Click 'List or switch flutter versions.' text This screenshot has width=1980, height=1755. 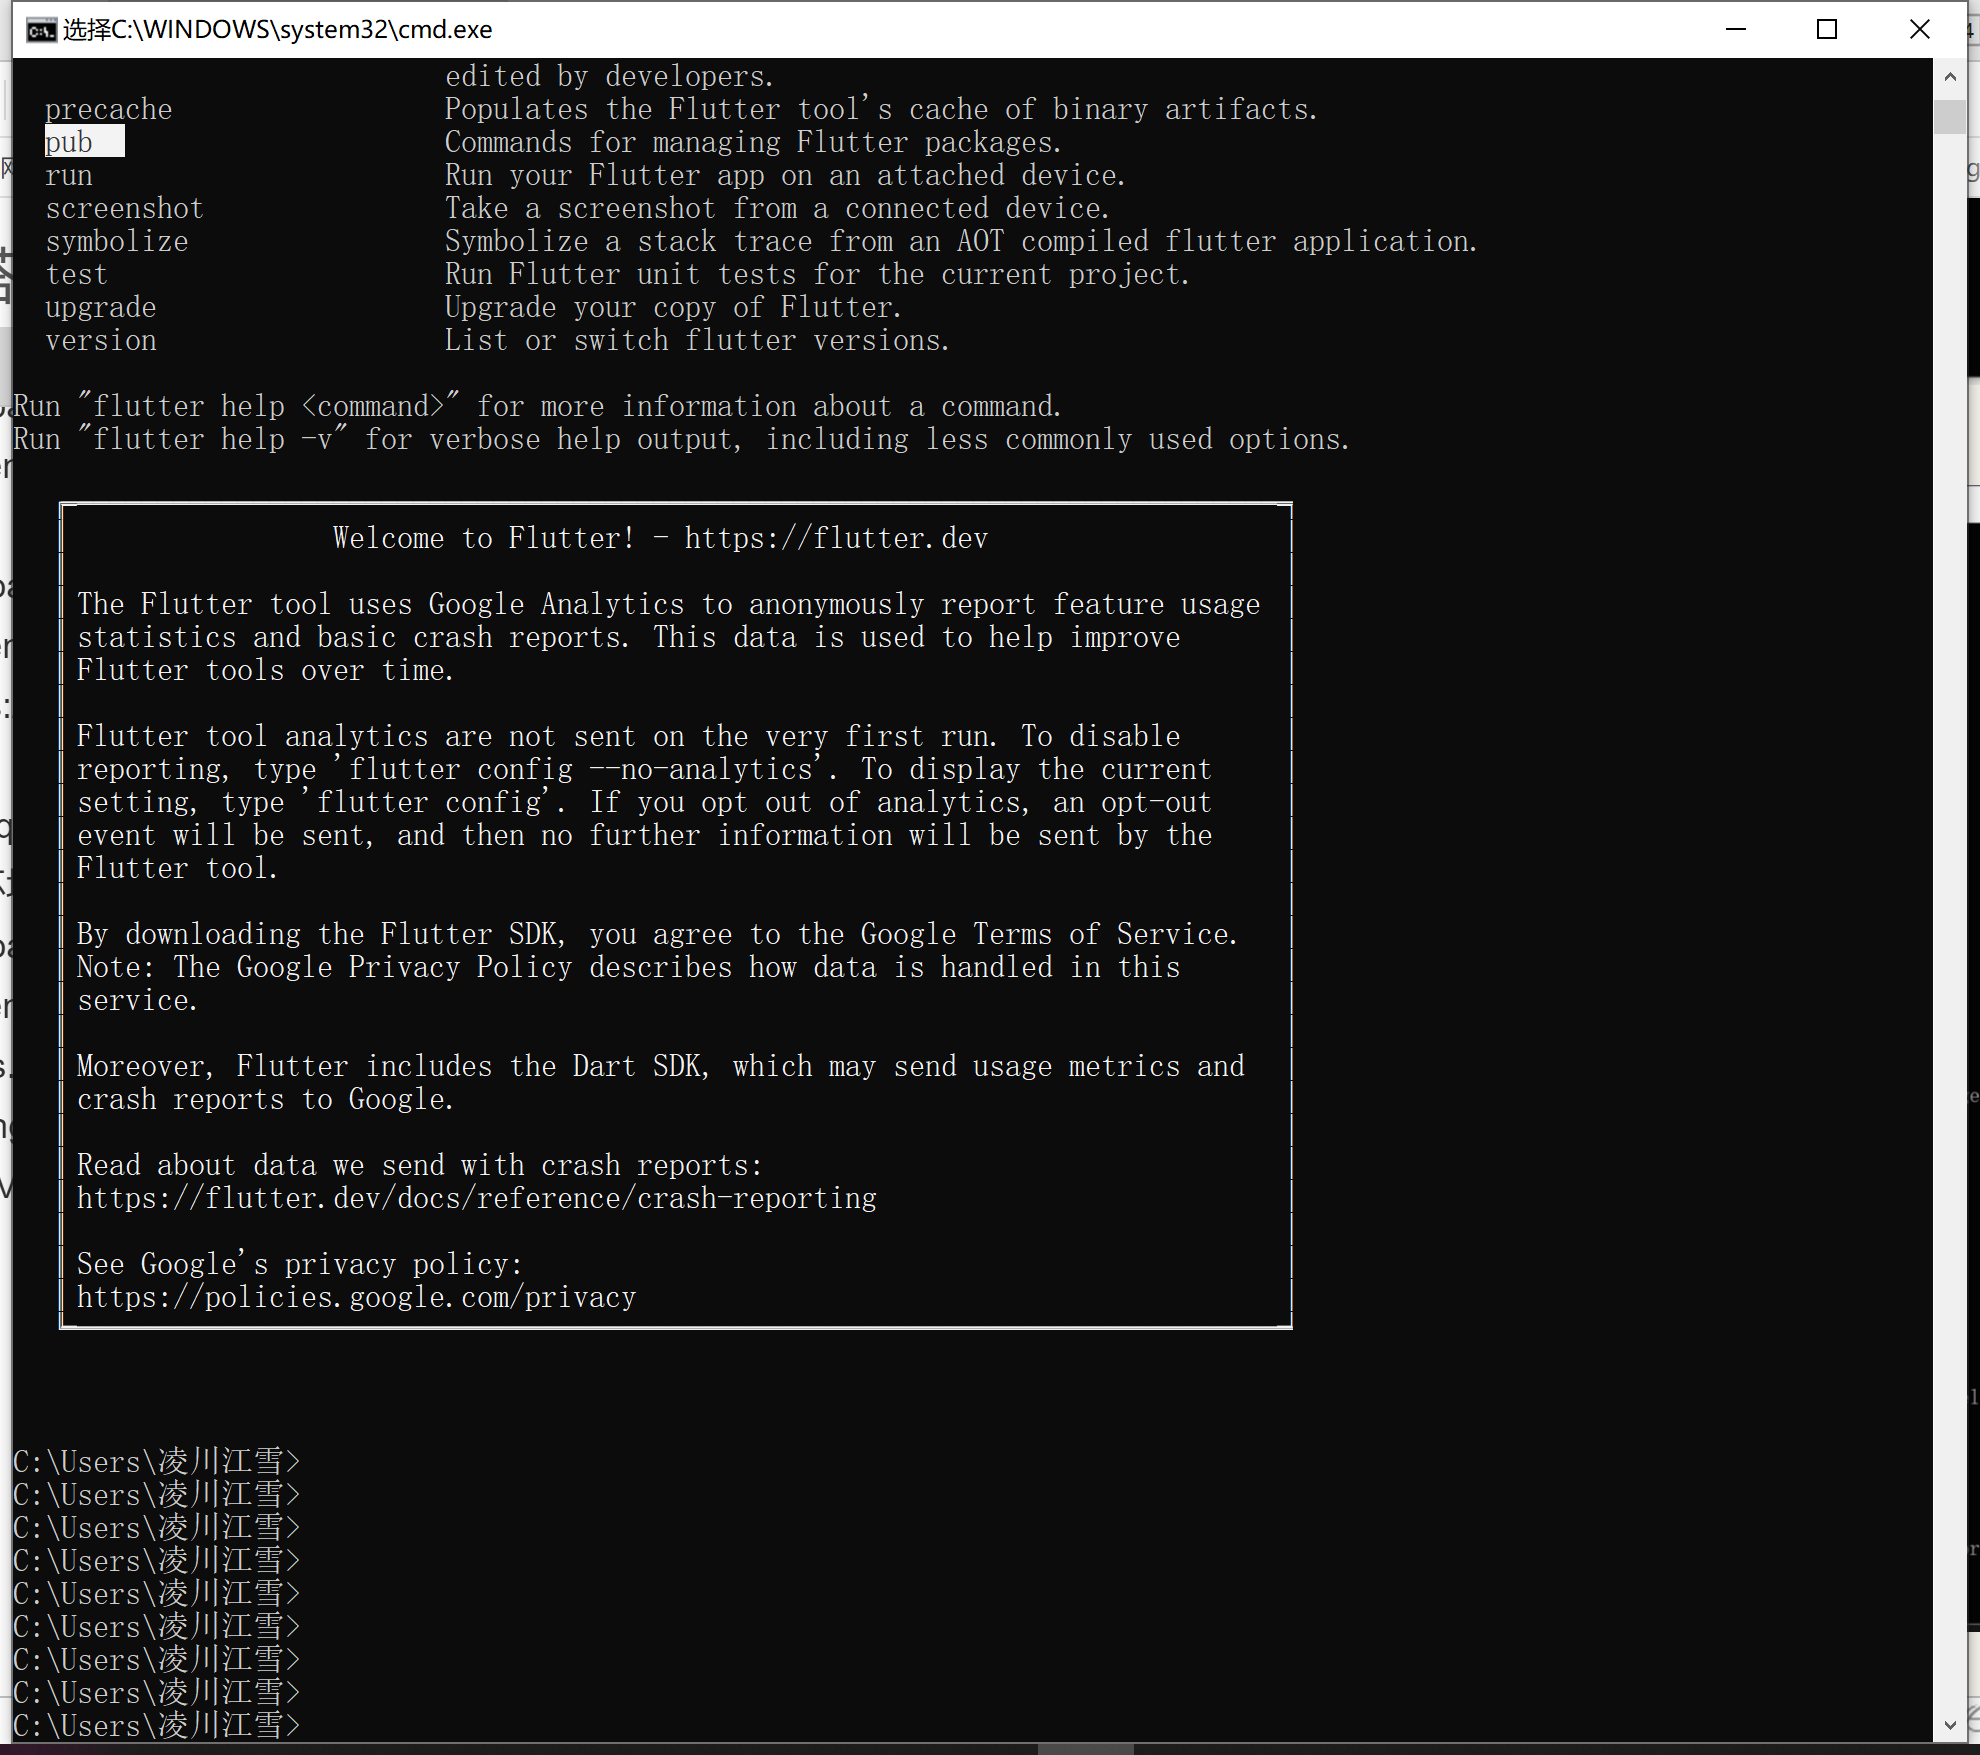697,340
